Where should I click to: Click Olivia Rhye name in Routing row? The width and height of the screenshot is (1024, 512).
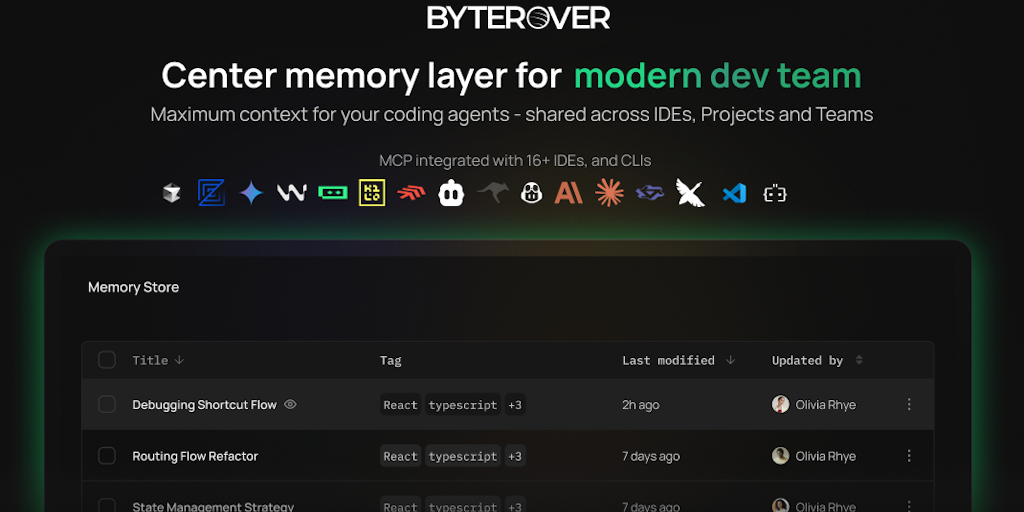(825, 456)
